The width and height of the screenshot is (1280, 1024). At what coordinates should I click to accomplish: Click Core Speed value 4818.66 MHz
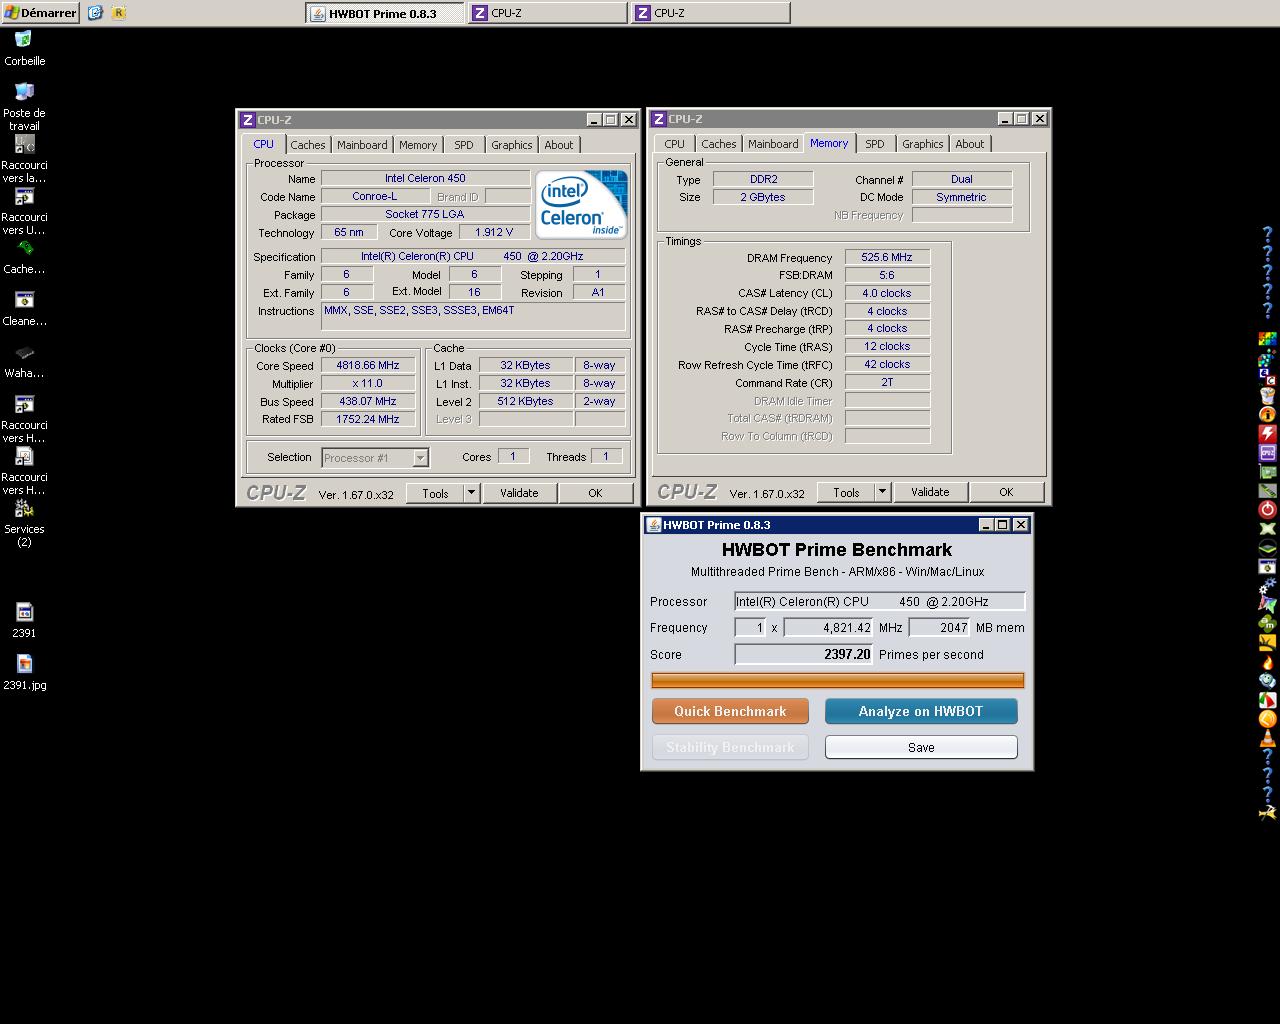[368, 366]
